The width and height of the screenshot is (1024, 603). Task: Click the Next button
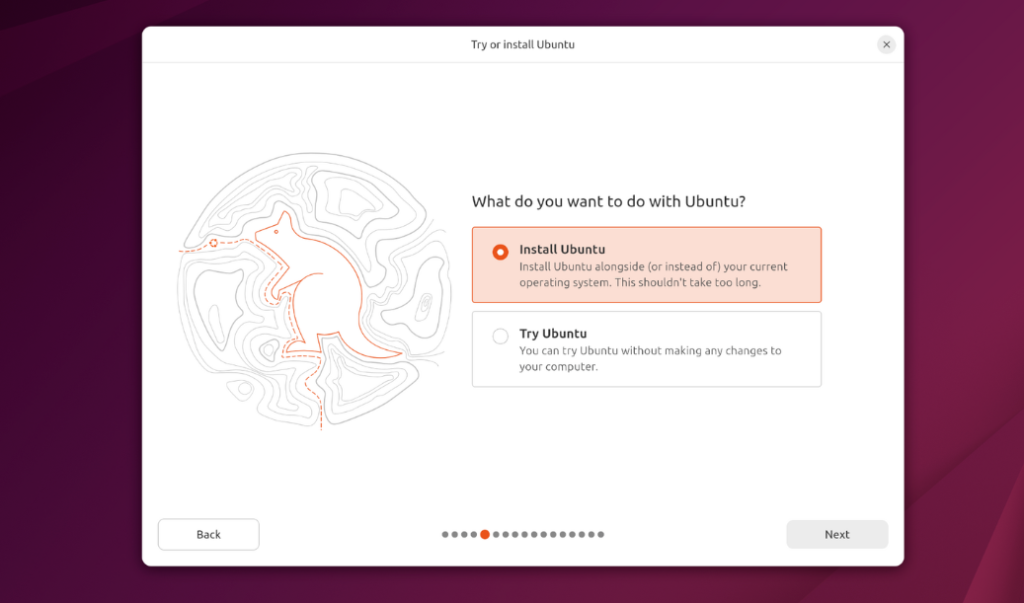pyautogui.click(x=837, y=534)
